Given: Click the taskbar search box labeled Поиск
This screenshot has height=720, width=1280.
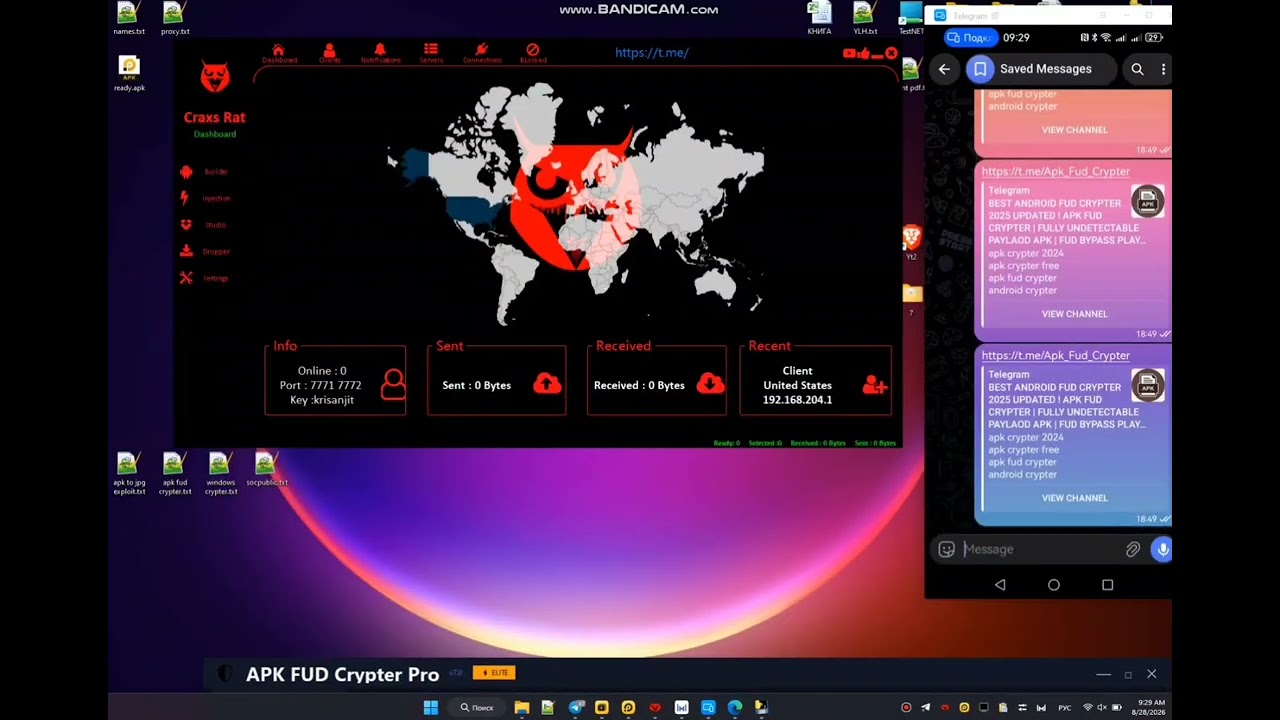Looking at the screenshot, I should [477, 707].
